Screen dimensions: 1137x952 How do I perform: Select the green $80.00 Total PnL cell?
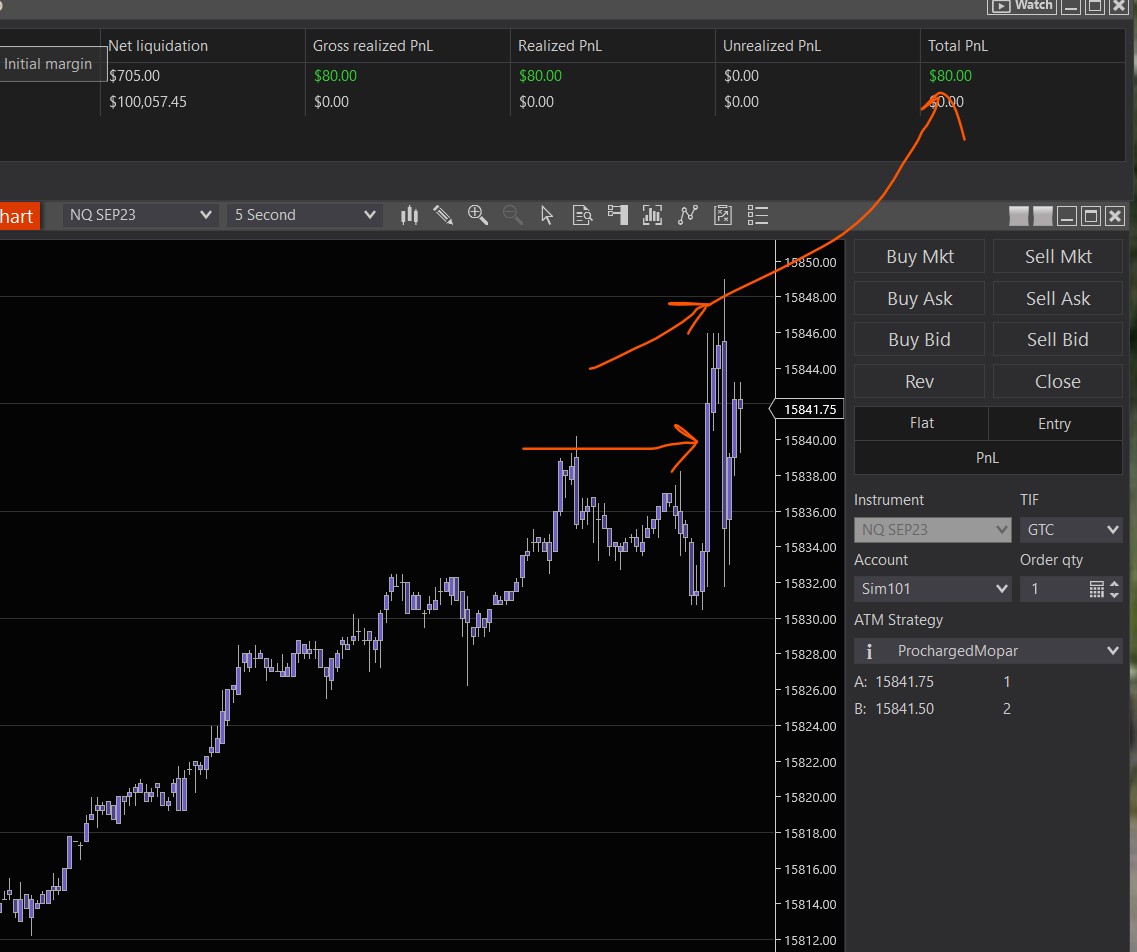coord(950,75)
